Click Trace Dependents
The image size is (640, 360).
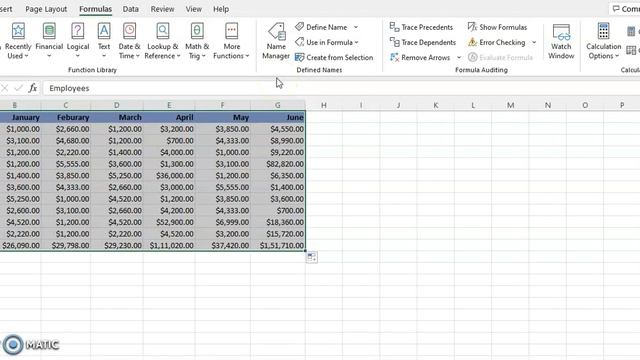point(422,42)
